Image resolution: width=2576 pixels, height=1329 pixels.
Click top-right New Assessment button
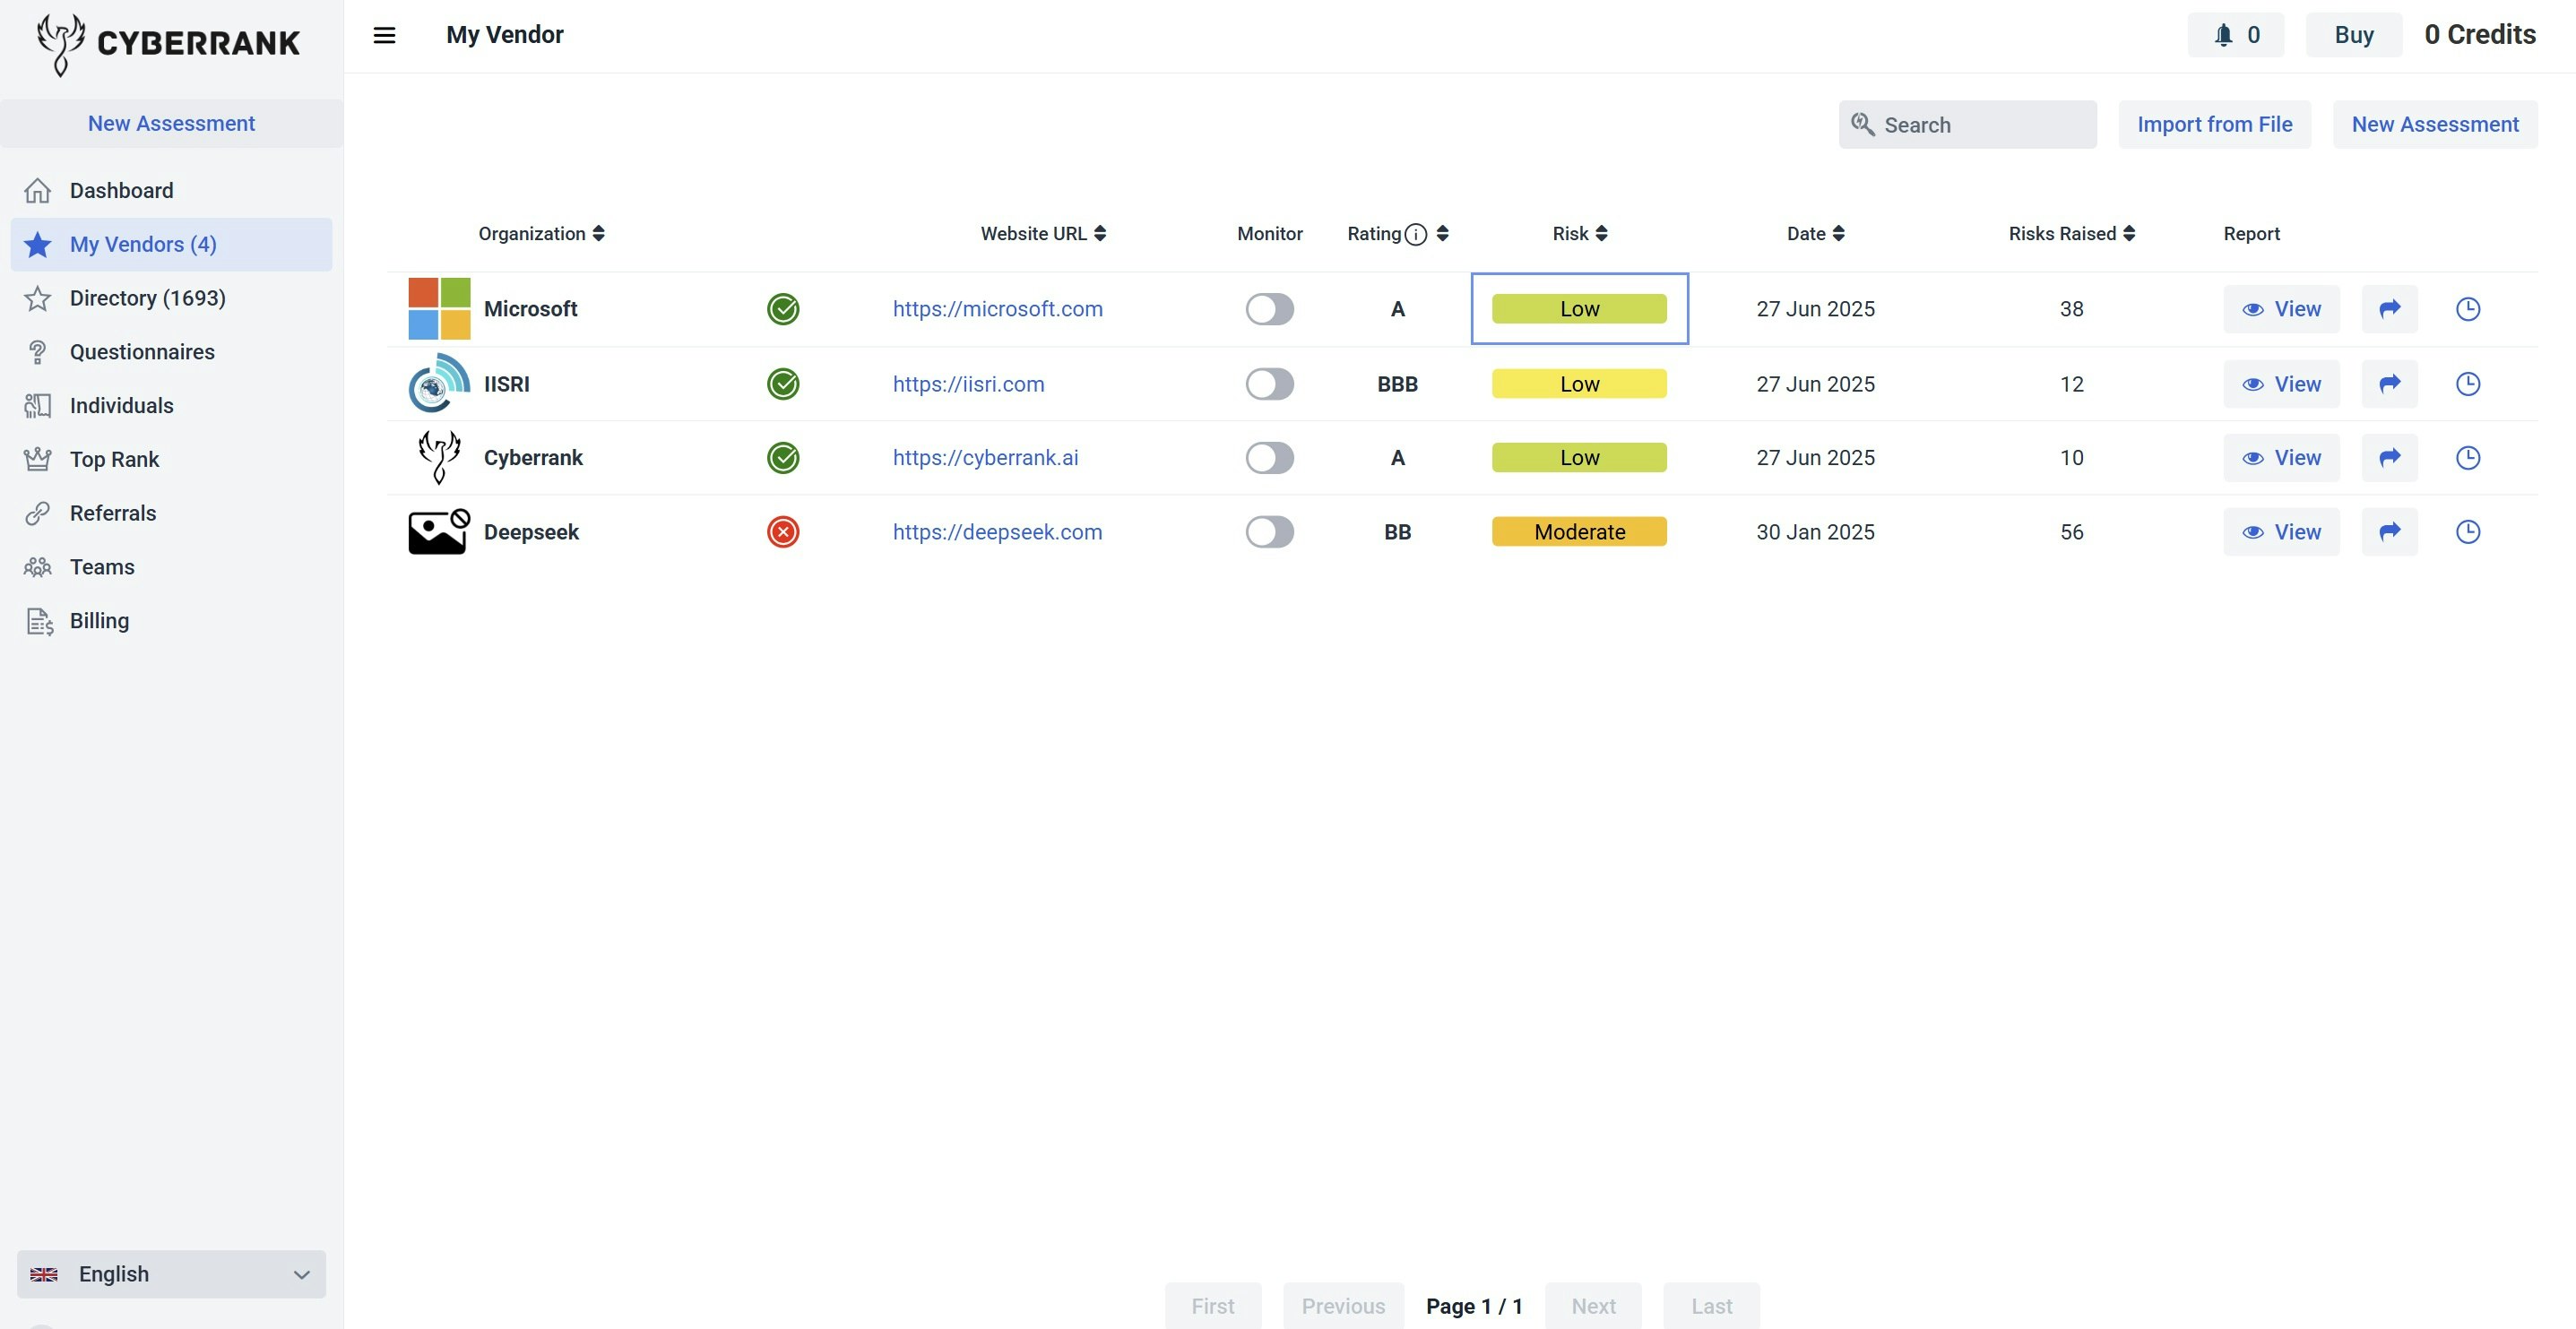click(x=2435, y=124)
